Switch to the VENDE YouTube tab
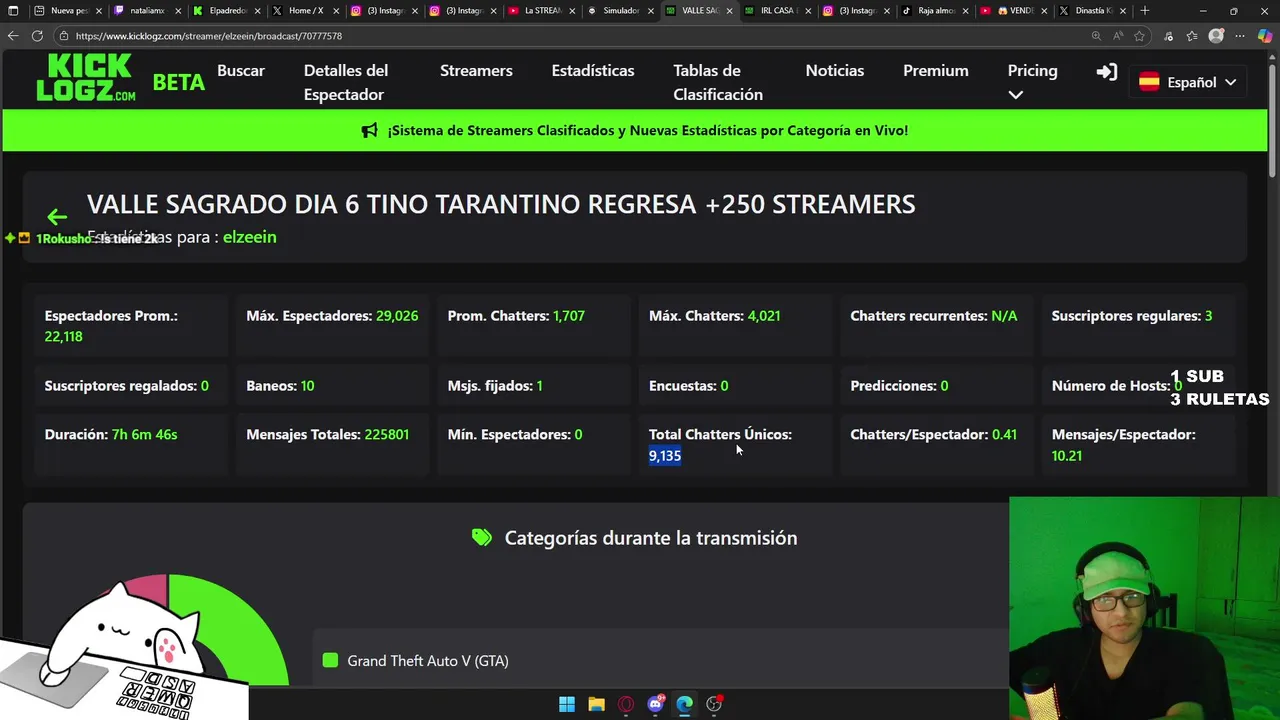Viewport: 1280px width, 720px height. point(1013,10)
